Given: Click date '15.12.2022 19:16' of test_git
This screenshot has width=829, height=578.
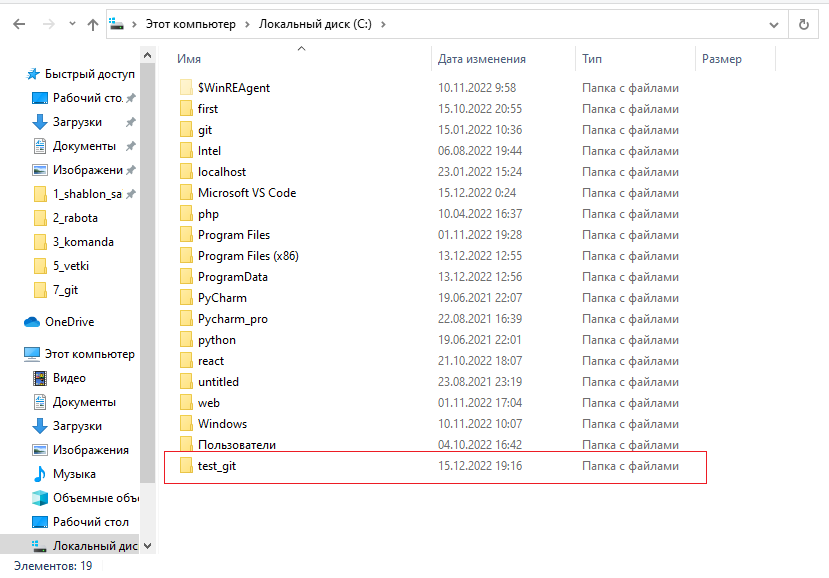Looking at the screenshot, I should pos(480,466).
